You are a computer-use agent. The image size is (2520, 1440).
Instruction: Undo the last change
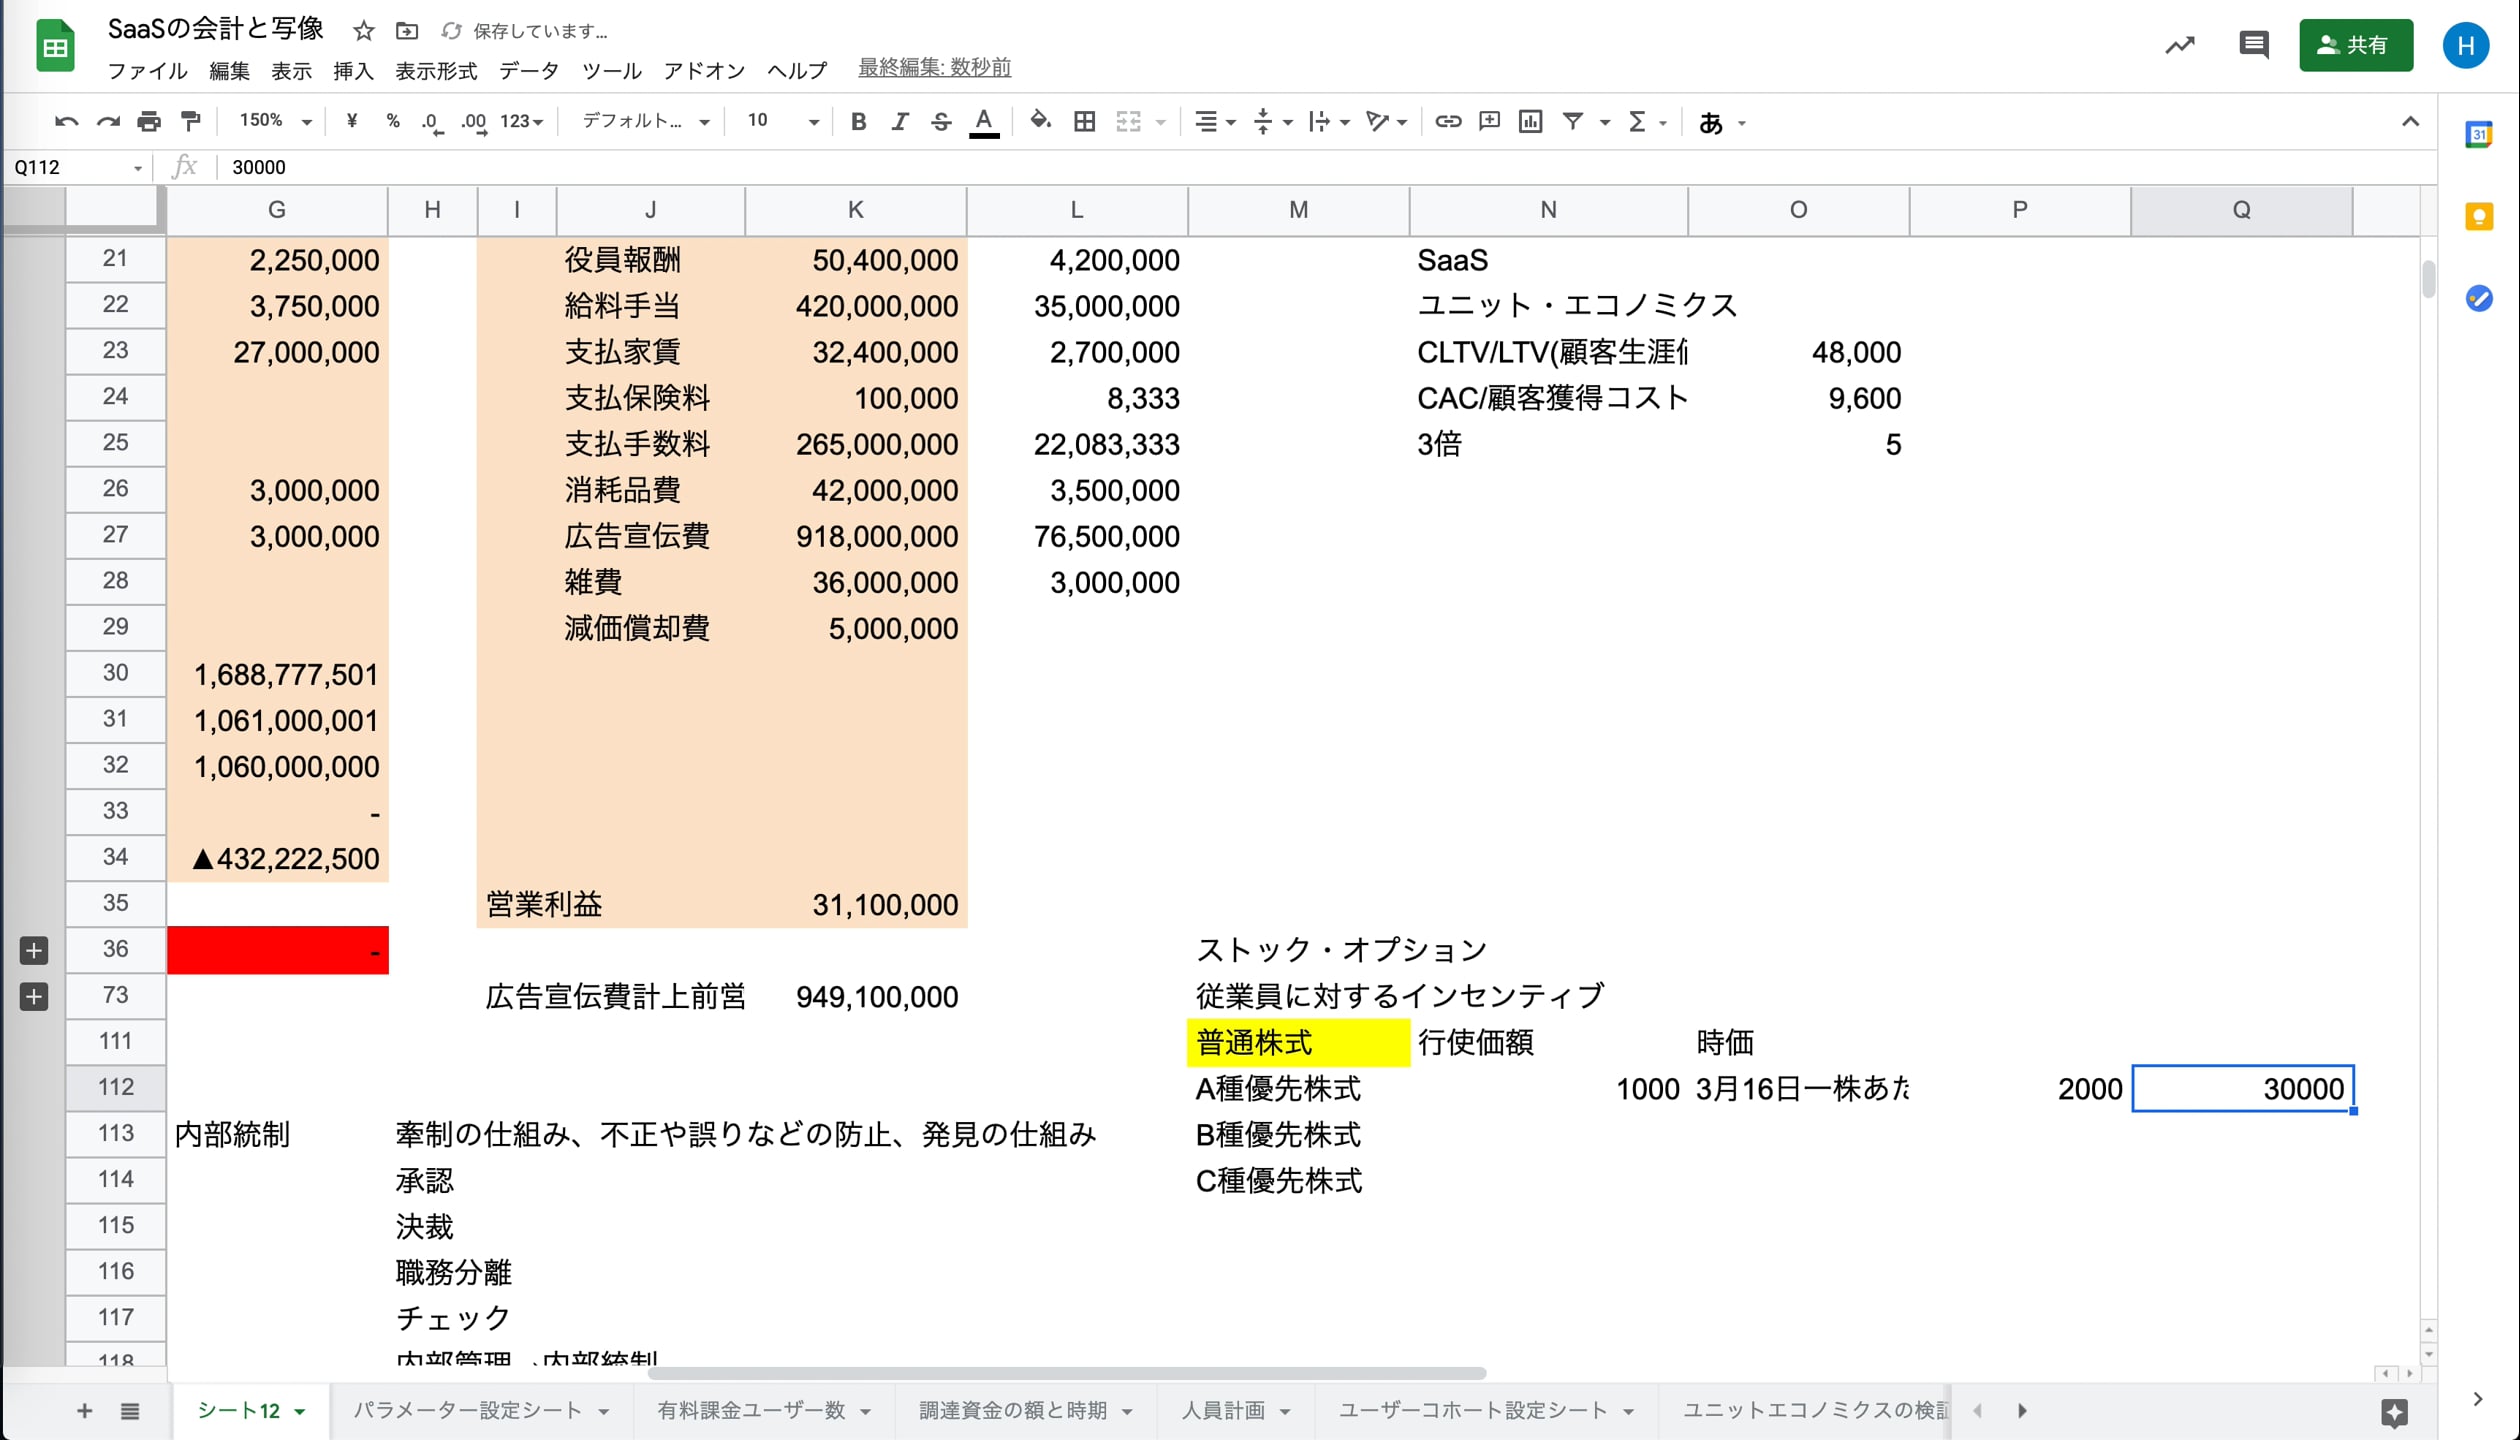[65, 121]
